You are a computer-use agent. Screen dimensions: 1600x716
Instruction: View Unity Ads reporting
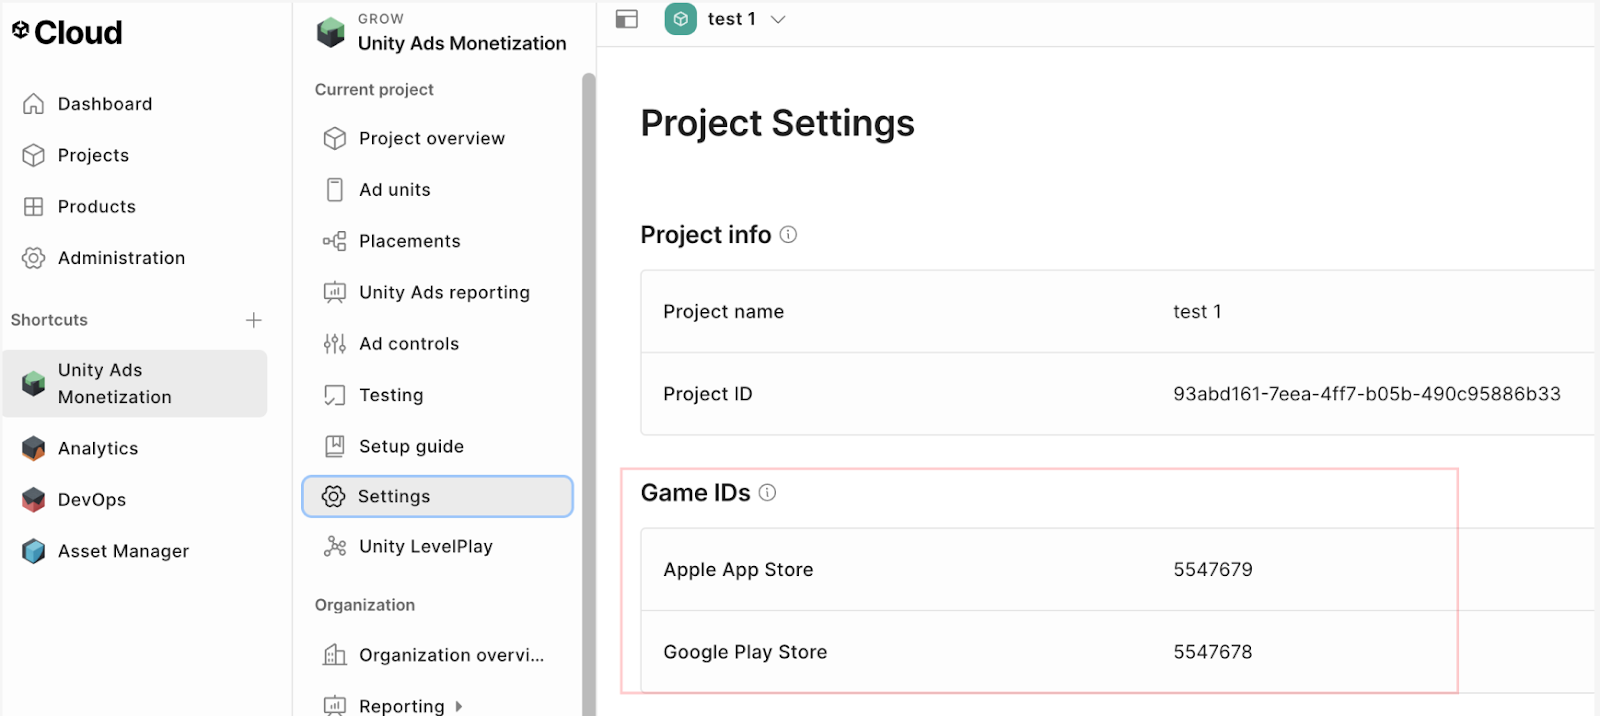click(444, 292)
